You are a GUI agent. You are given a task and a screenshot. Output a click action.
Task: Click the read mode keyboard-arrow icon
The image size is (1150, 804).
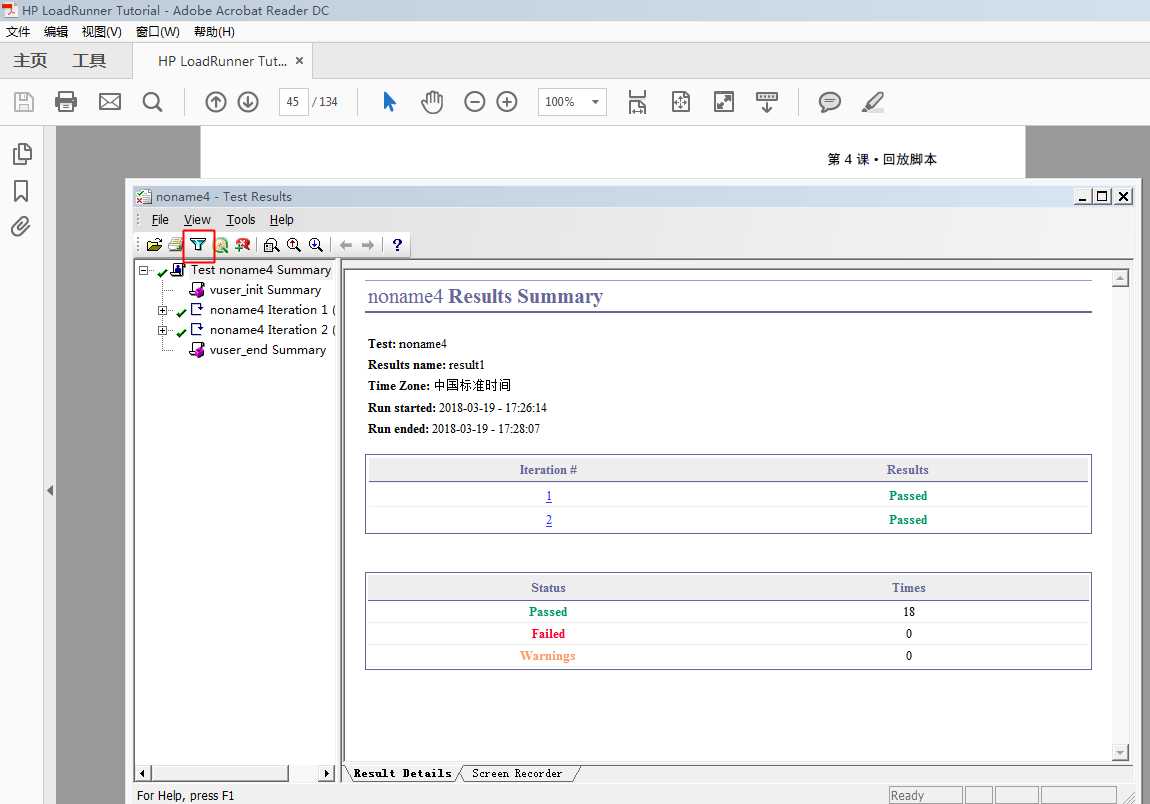pos(766,101)
